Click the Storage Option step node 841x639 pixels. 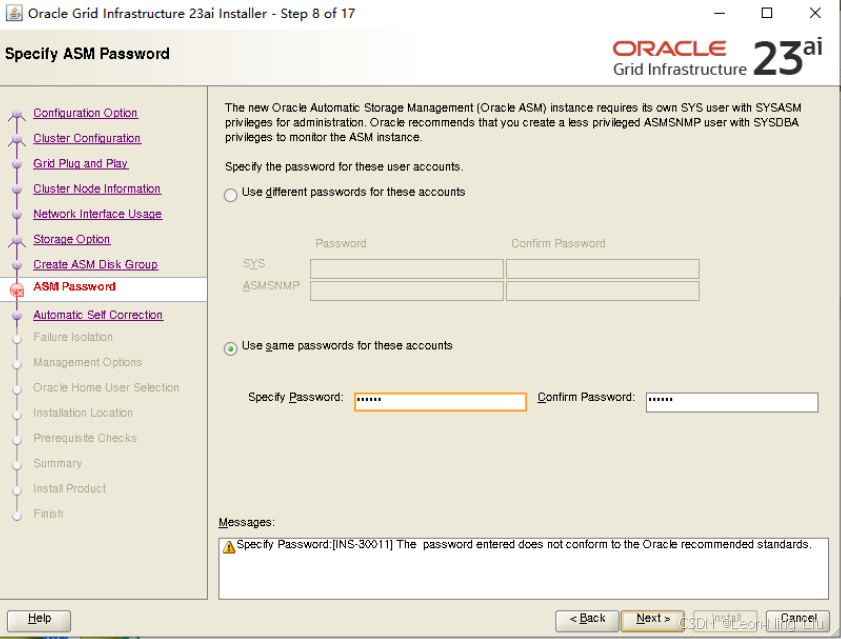pyautogui.click(x=17, y=240)
